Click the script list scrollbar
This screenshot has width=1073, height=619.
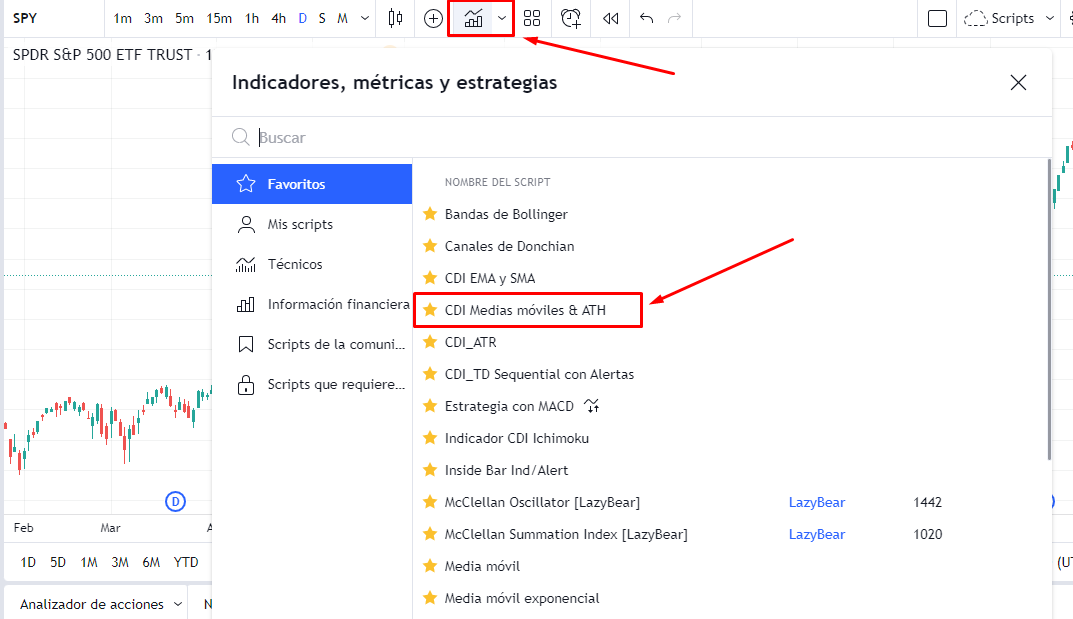1049,309
